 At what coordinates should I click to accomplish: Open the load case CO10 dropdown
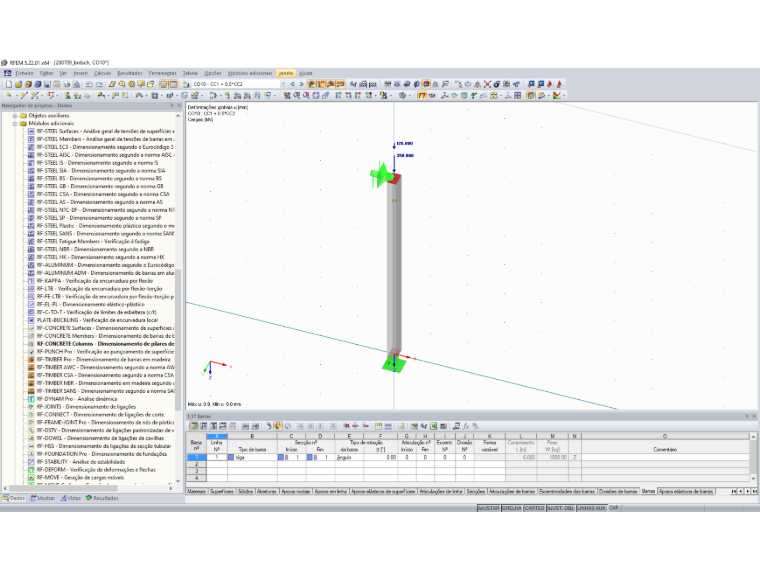[283, 84]
